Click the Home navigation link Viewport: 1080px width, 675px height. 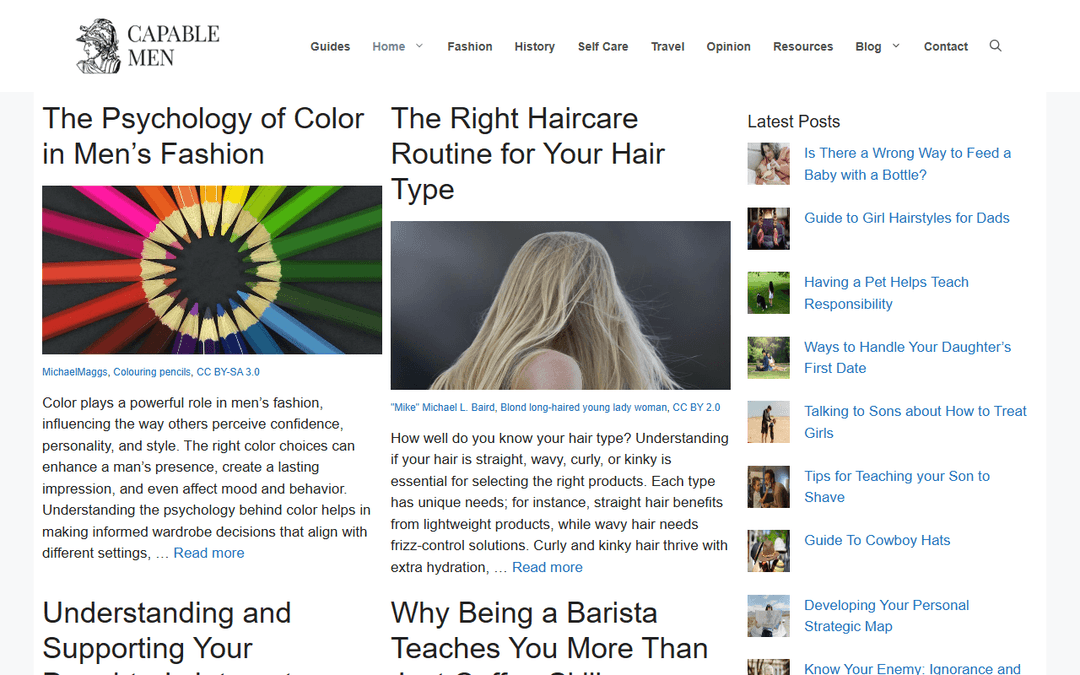pyautogui.click(x=388, y=46)
